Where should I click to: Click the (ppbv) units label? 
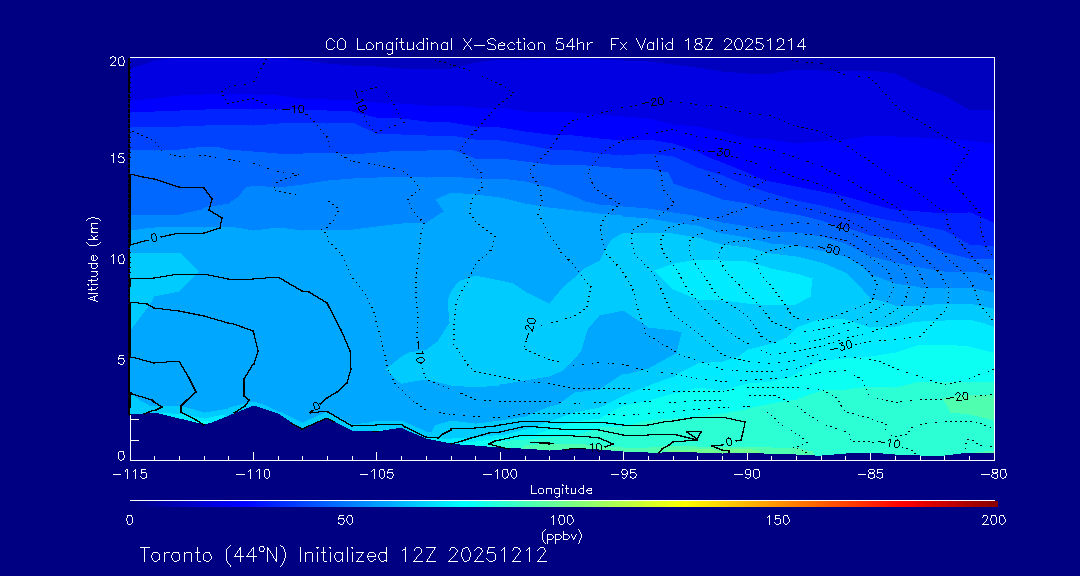pos(562,535)
